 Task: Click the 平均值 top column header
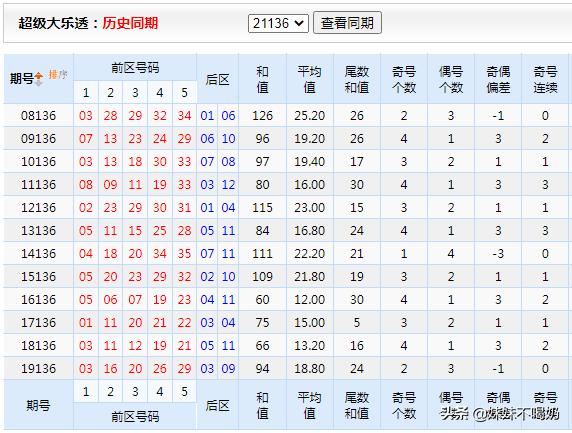coord(309,80)
